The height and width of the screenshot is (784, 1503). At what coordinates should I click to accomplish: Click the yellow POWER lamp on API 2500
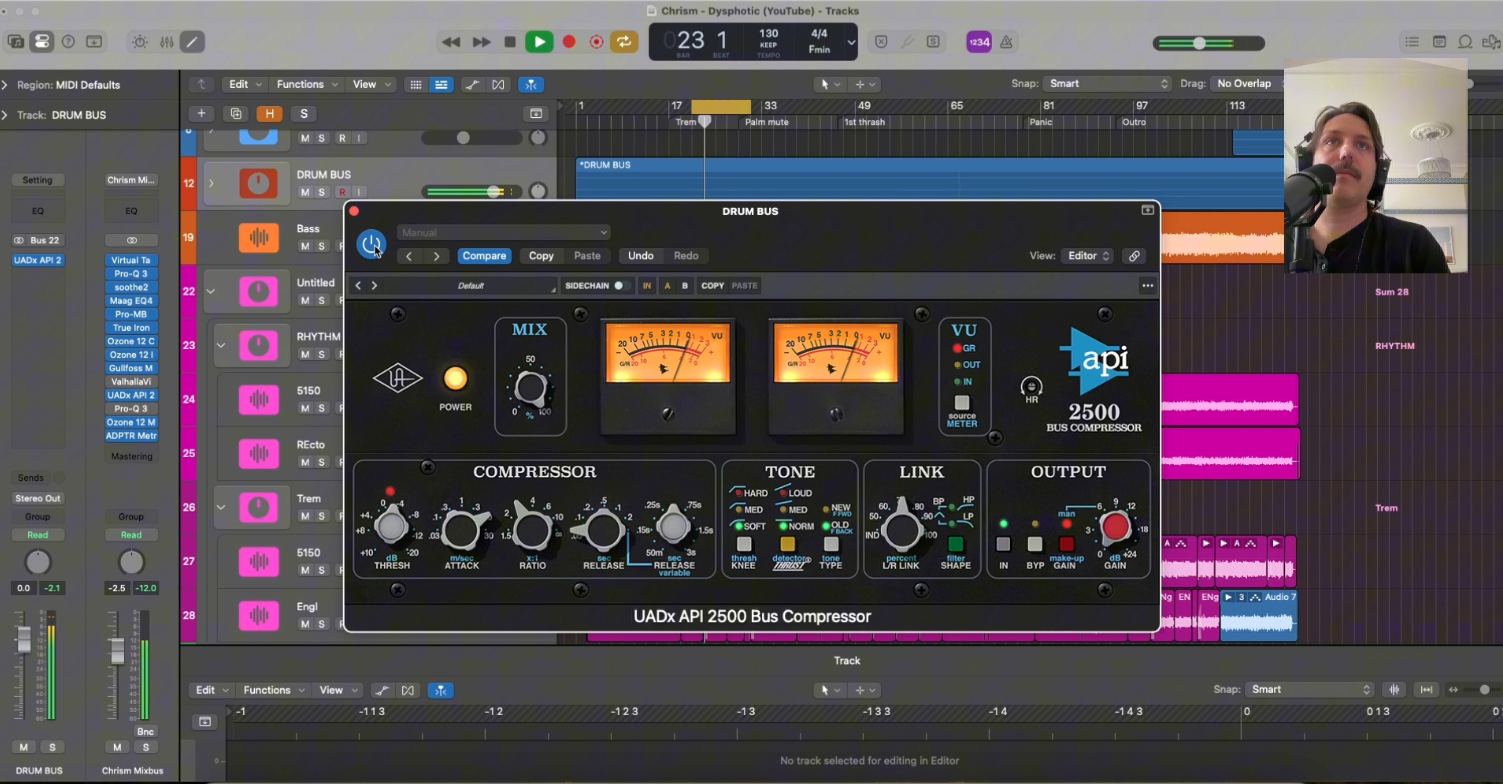(455, 378)
